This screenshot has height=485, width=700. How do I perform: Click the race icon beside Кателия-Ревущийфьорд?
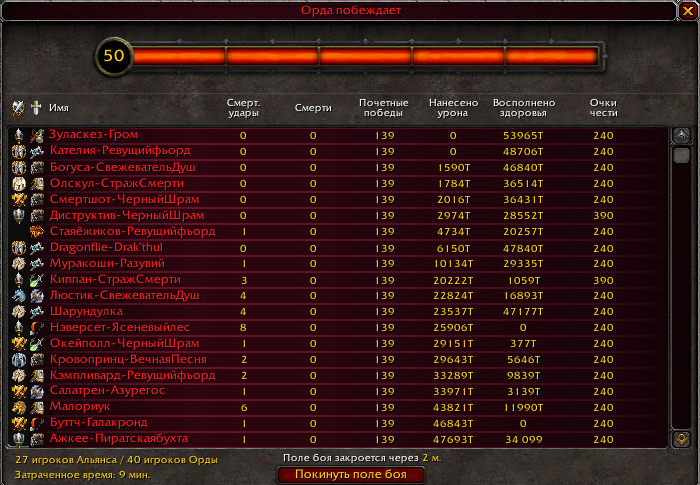point(18,151)
